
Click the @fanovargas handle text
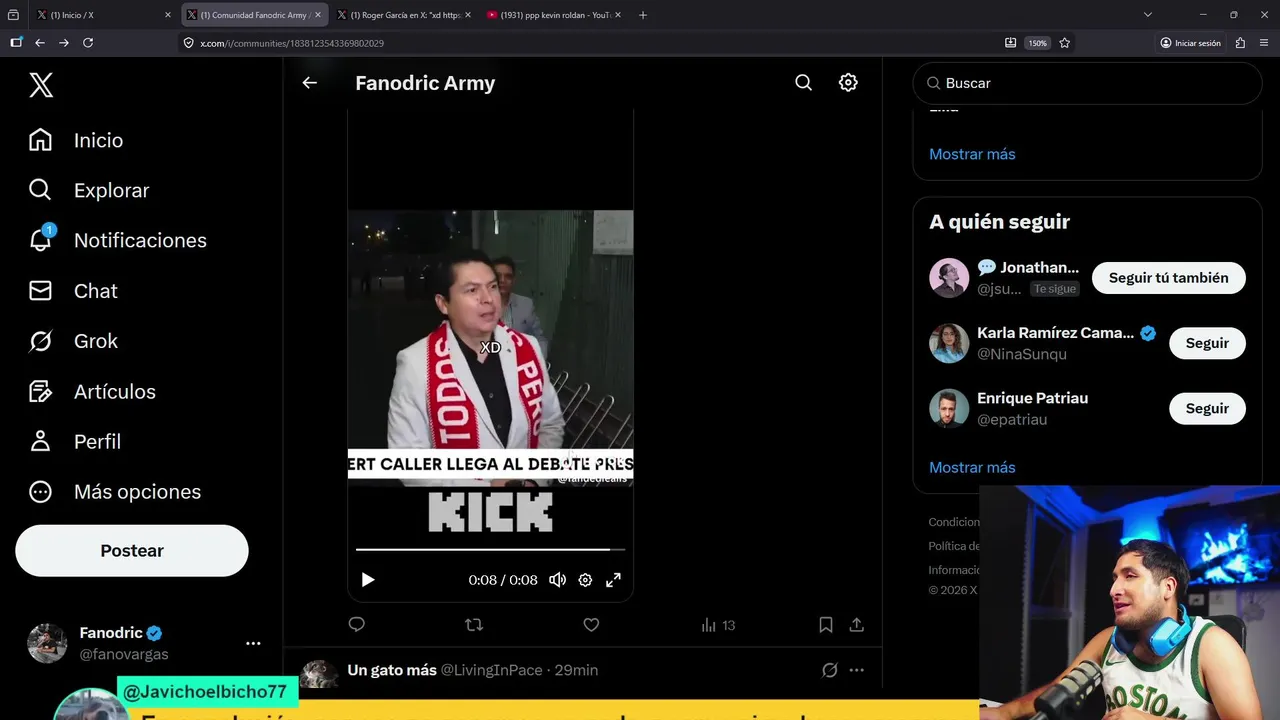(124, 654)
